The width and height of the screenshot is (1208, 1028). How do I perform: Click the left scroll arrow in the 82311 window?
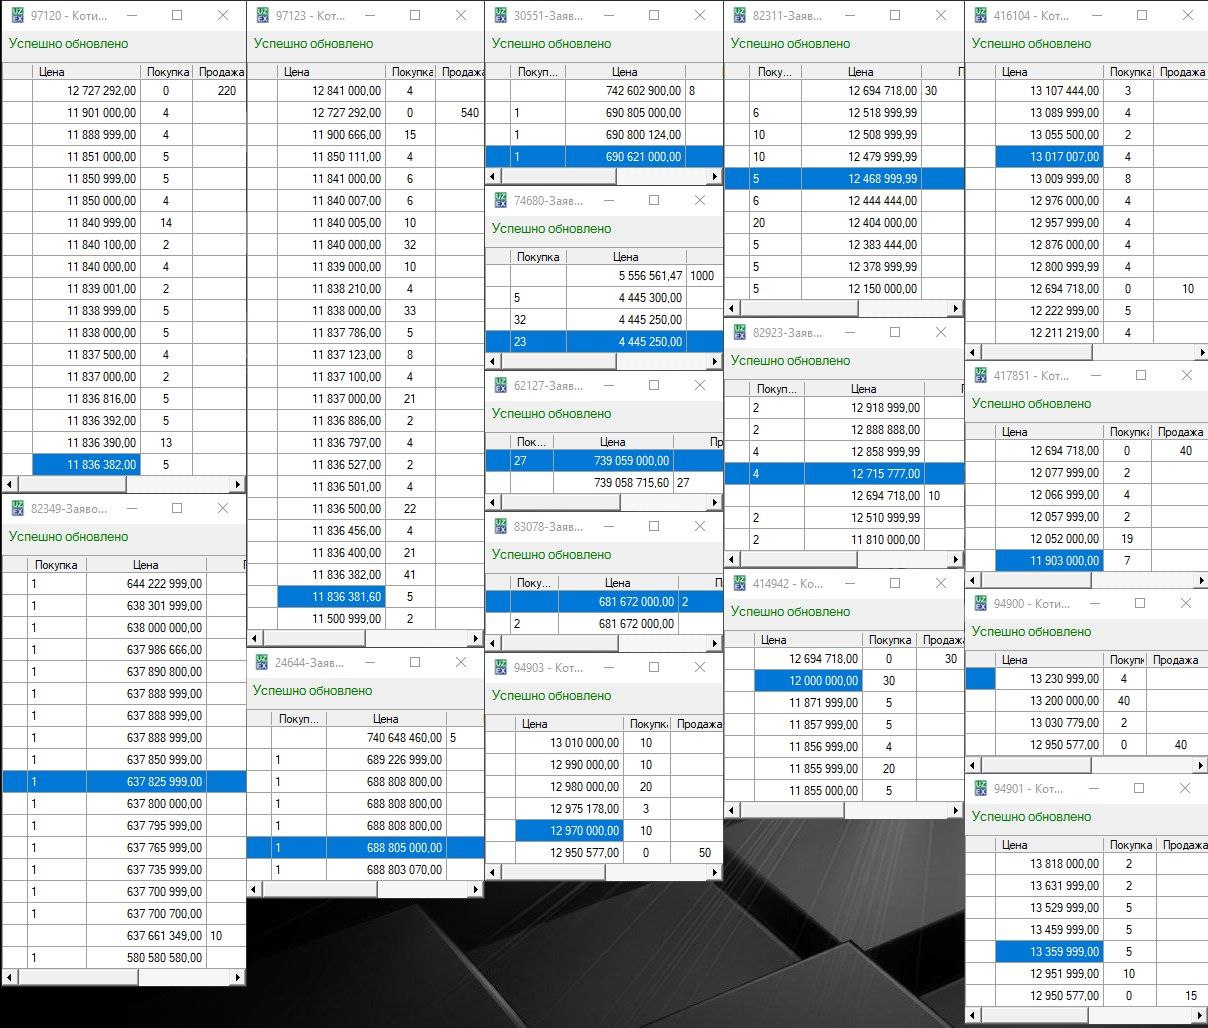click(x=732, y=309)
